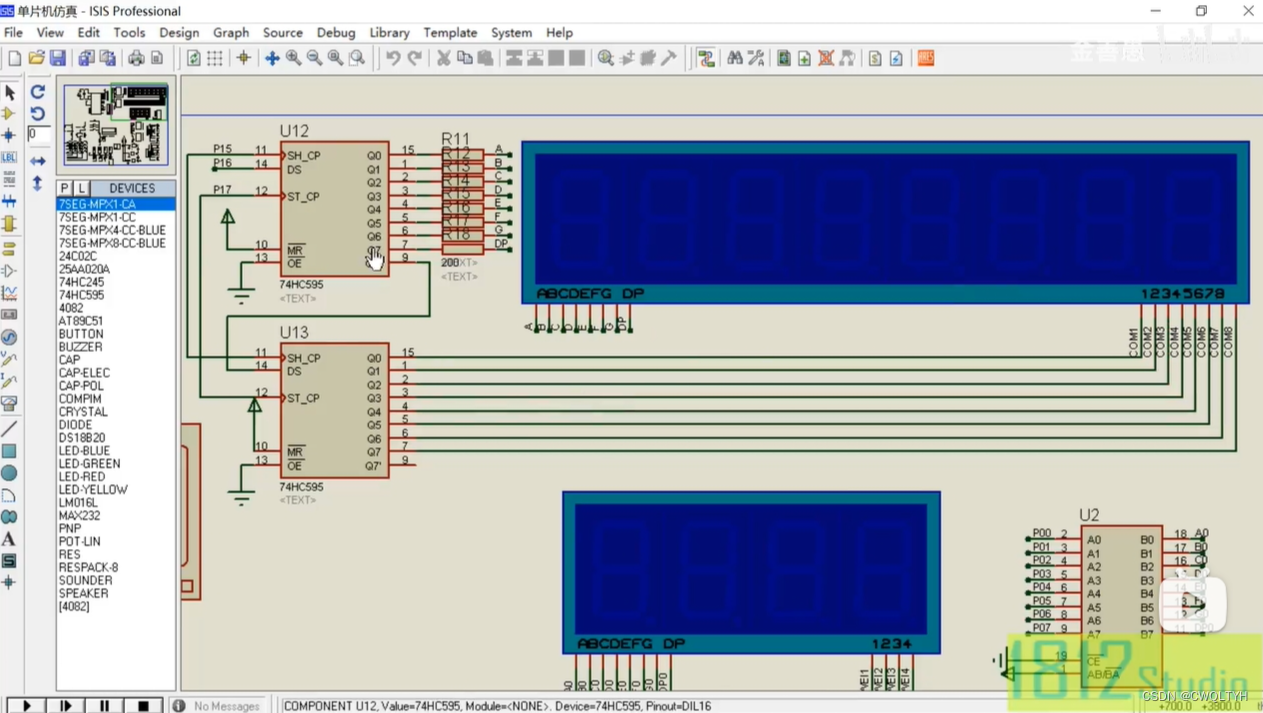The height and width of the screenshot is (713, 1263).
Task: Click the rotate clockwise icon
Action: [38, 92]
